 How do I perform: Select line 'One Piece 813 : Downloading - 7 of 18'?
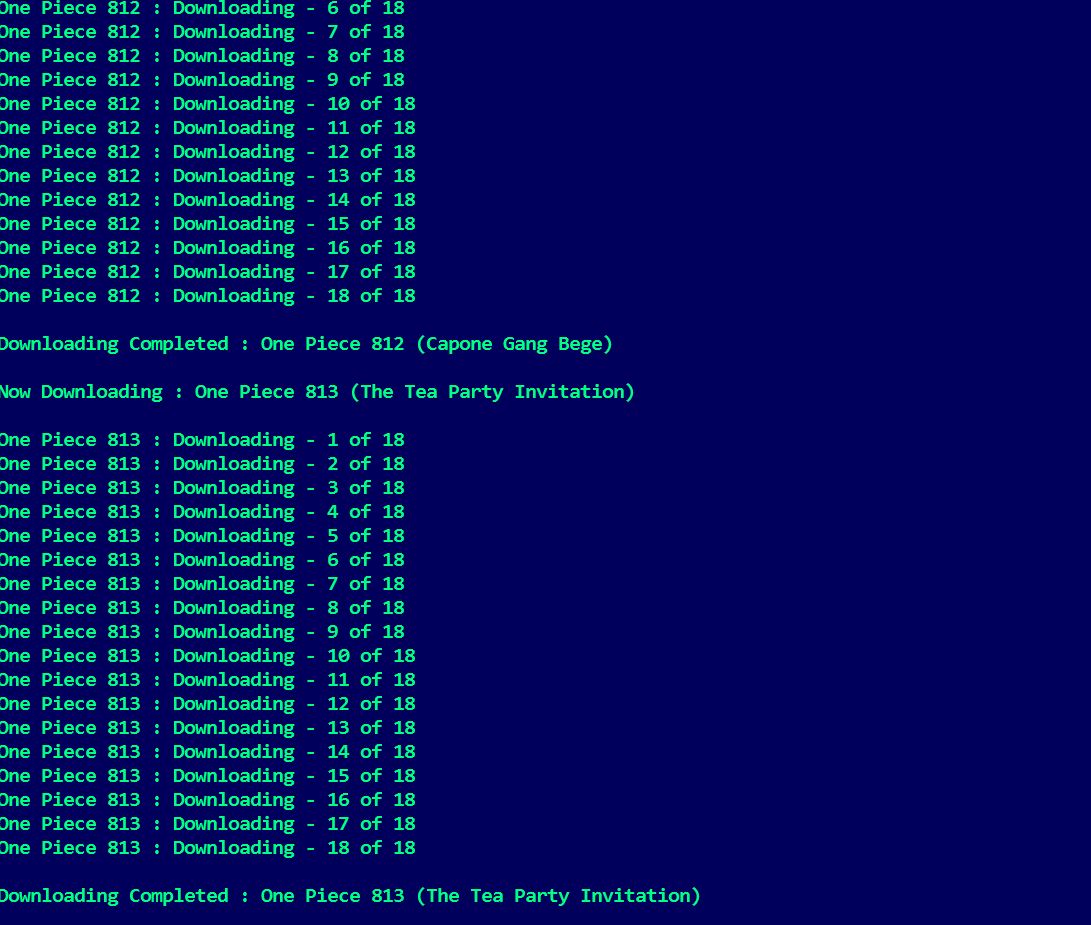(202, 584)
